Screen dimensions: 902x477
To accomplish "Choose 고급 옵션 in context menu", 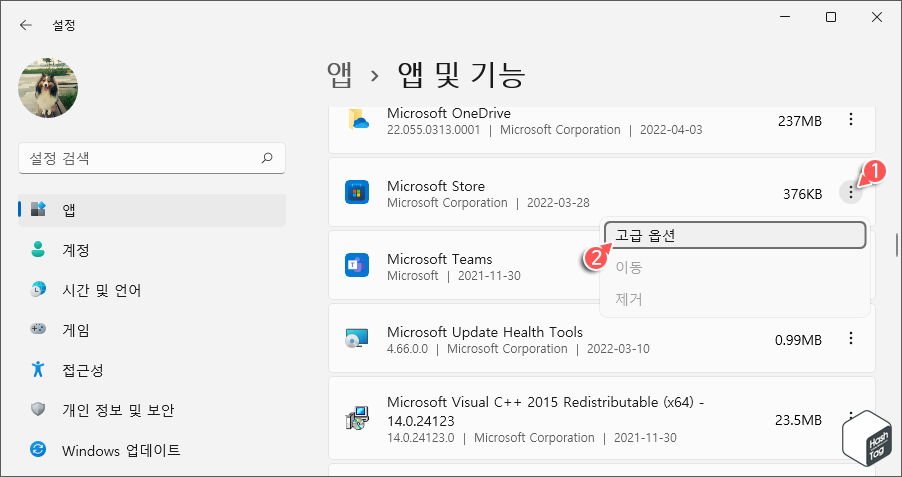I will click(735, 235).
